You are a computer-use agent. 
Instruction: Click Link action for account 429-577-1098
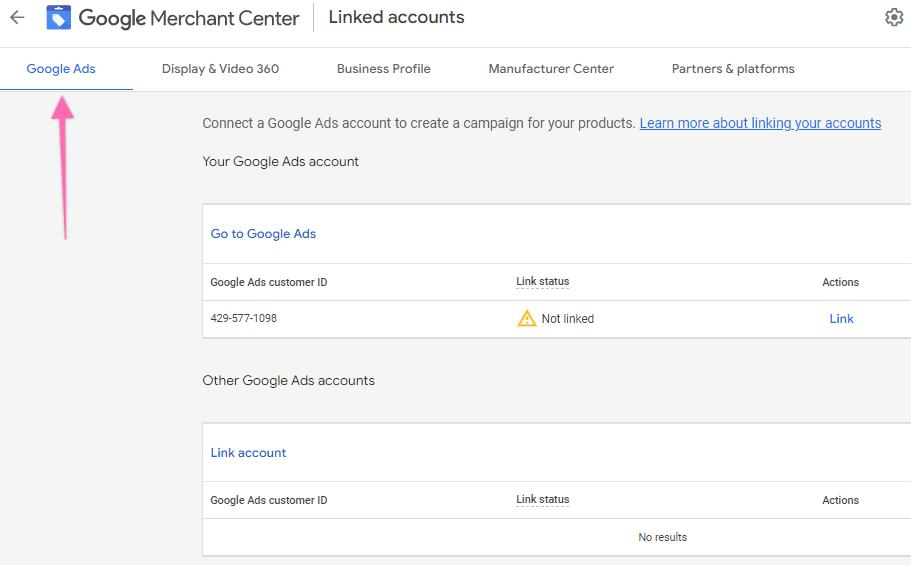(x=841, y=319)
